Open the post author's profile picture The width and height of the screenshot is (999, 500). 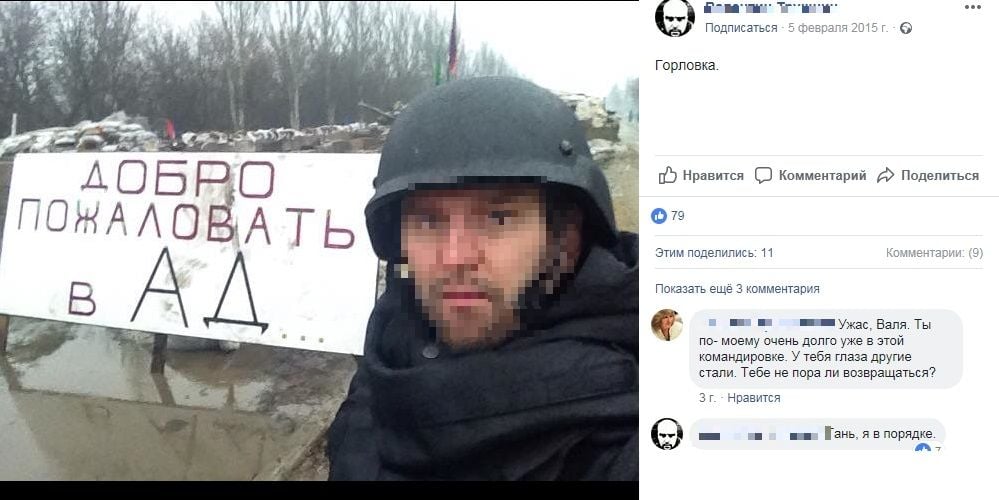pyautogui.click(x=675, y=17)
